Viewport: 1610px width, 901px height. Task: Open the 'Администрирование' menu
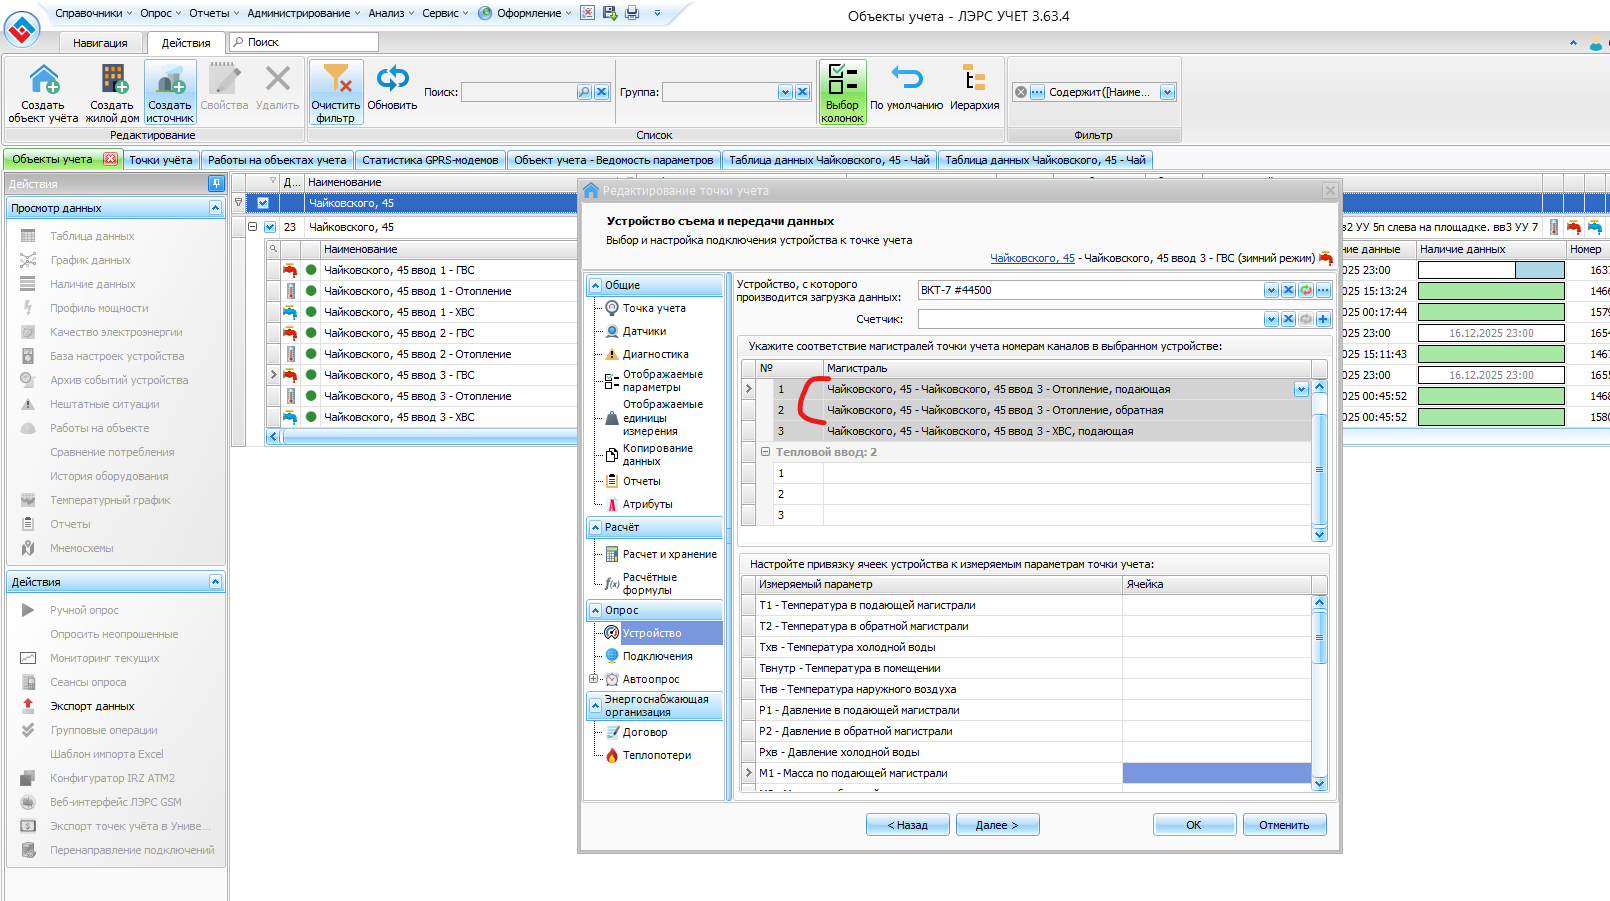[x=303, y=13]
